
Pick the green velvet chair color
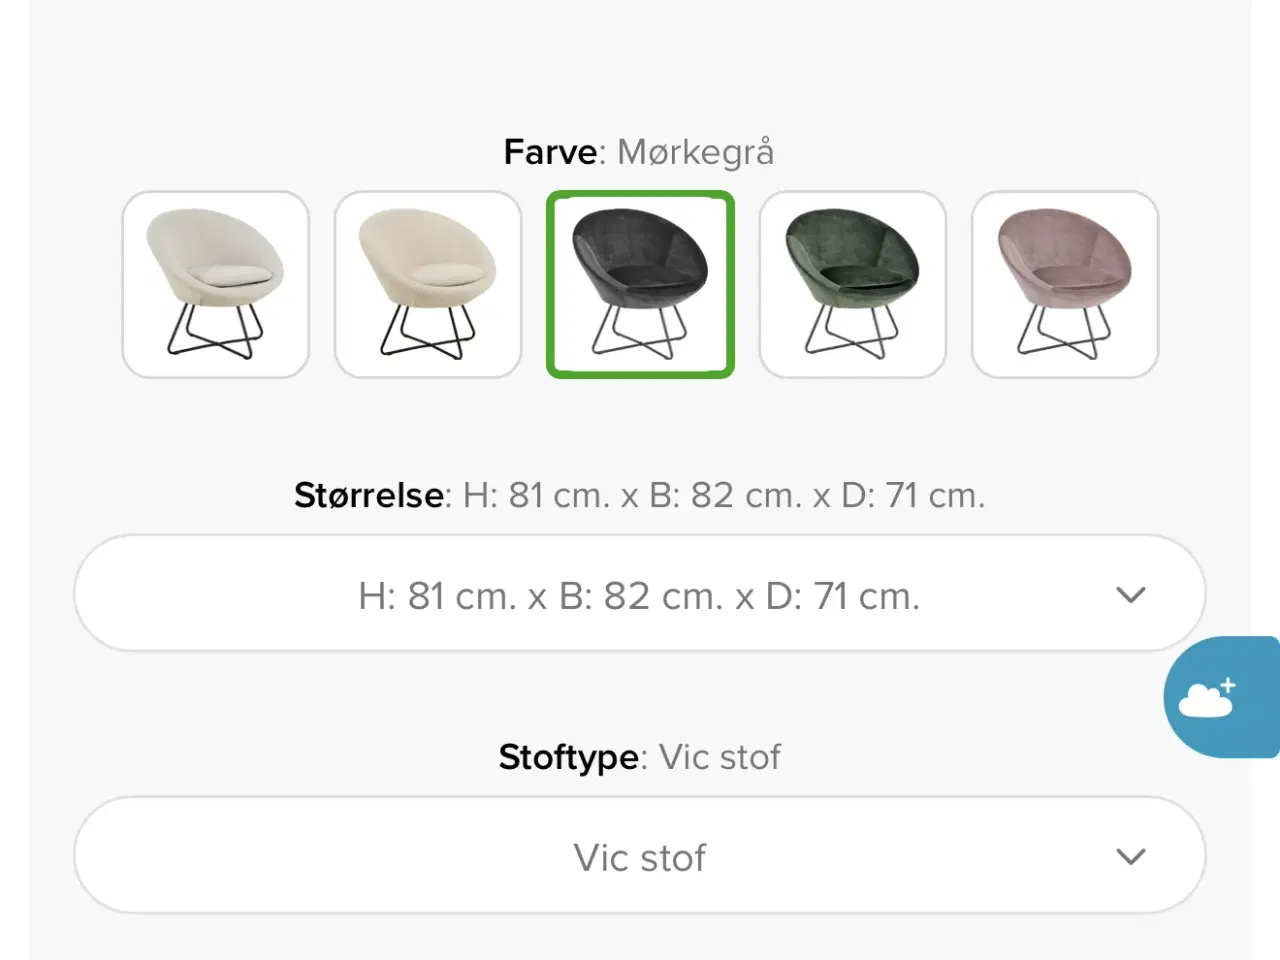[x=852, y=285]
